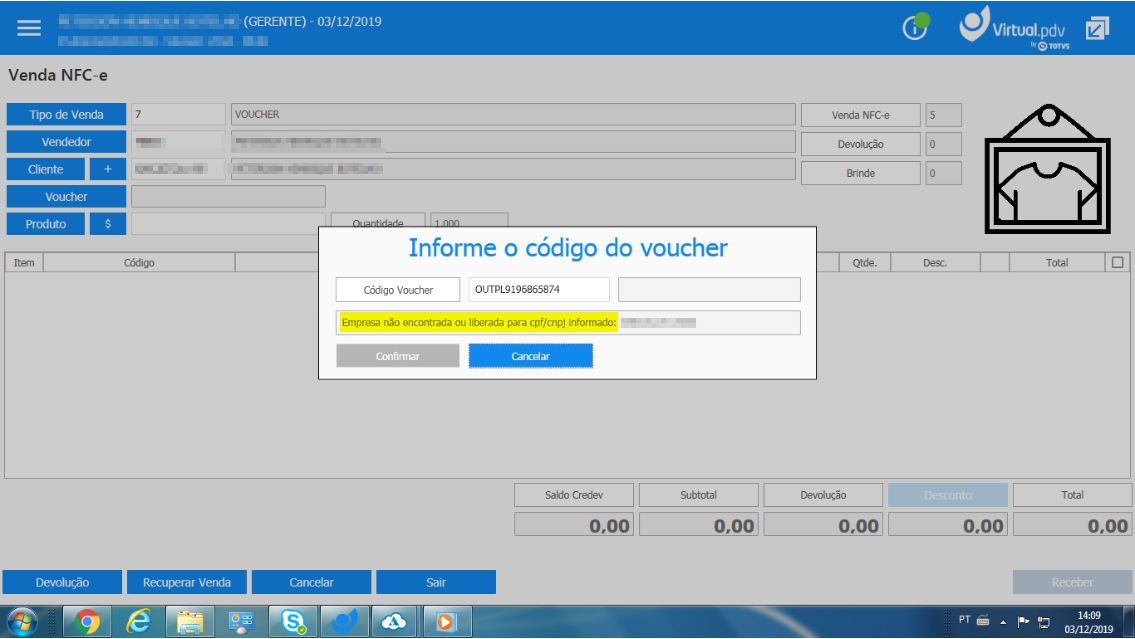The image size is (1135, 639).
Task: Focus the Voucher input field
Action: pos(228,197)
